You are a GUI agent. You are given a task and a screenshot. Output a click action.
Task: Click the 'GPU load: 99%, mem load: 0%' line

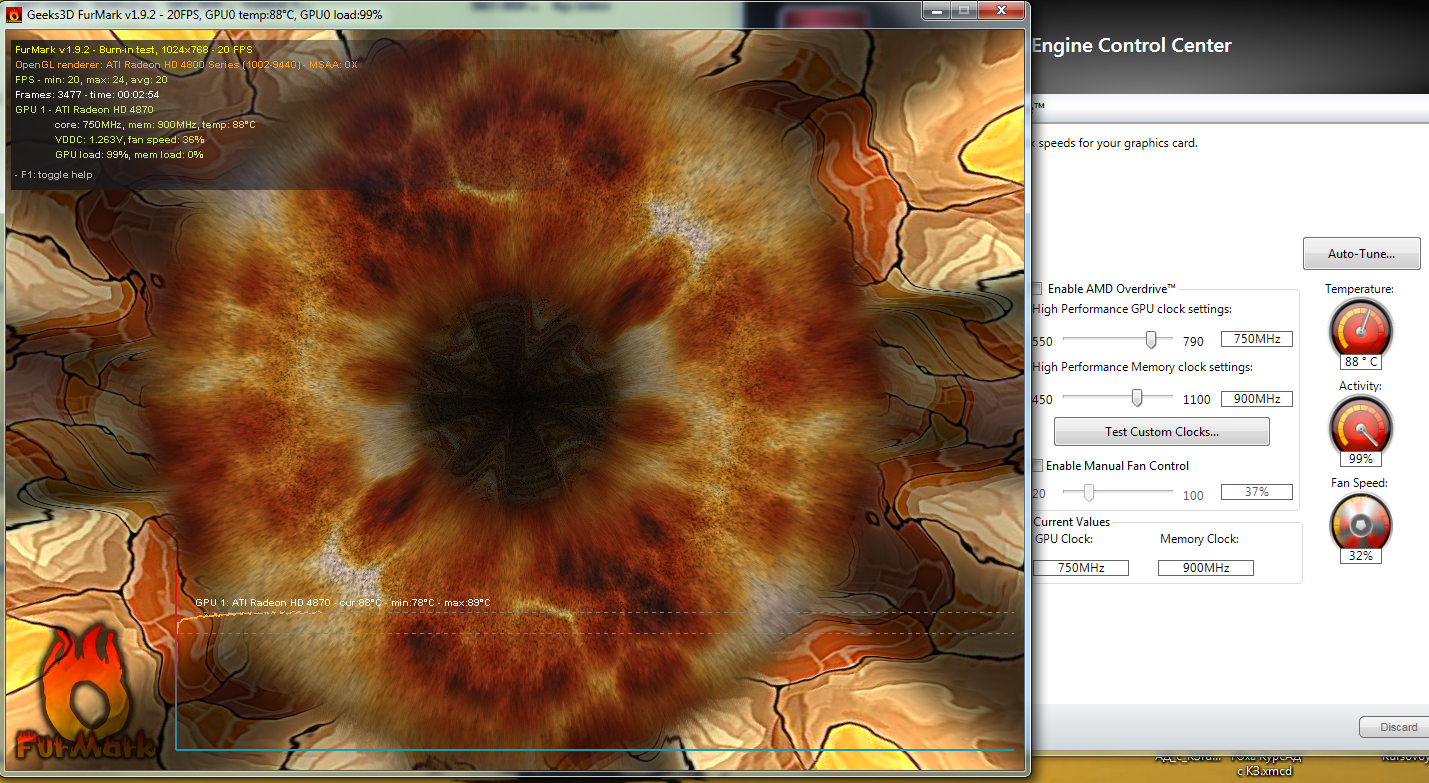[x=129, y=155]
